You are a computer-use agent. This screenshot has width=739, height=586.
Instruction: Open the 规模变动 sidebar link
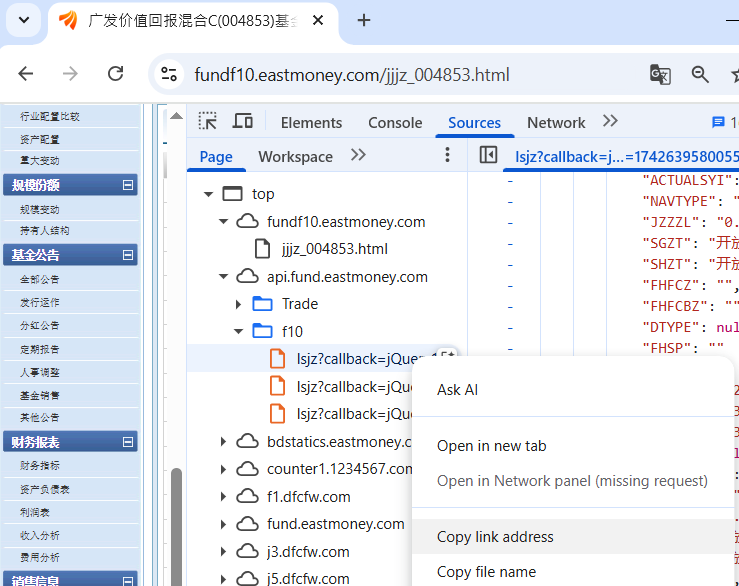(x=40, y=210)
